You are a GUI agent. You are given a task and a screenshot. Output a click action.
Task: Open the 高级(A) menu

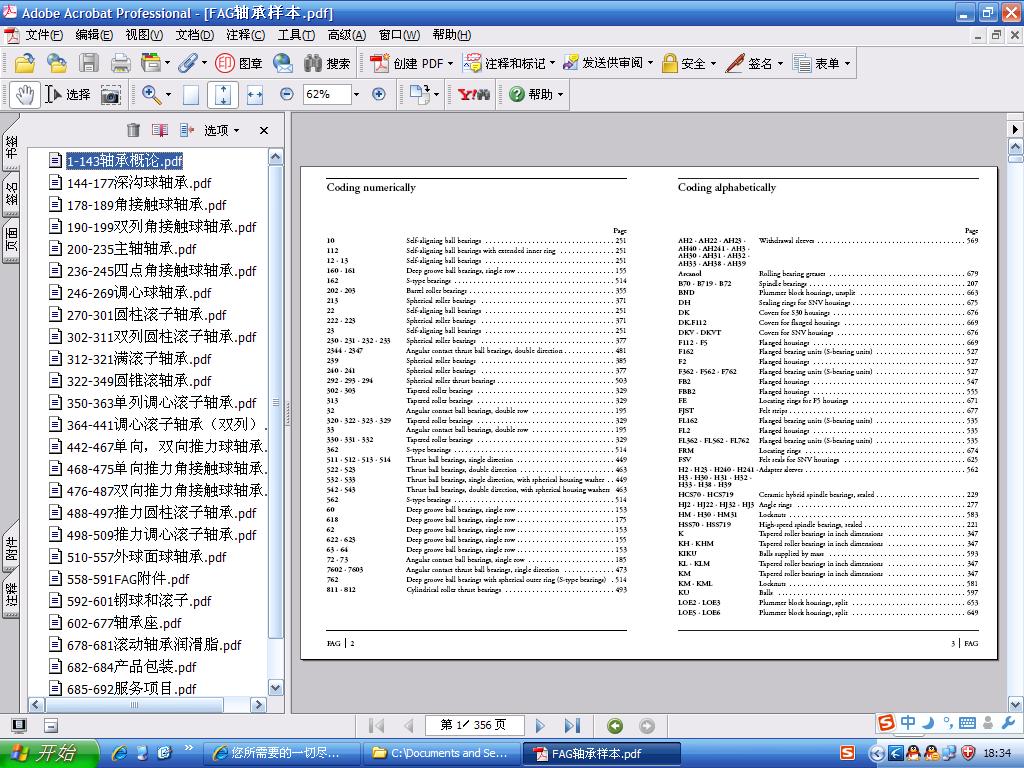[347, 35]
